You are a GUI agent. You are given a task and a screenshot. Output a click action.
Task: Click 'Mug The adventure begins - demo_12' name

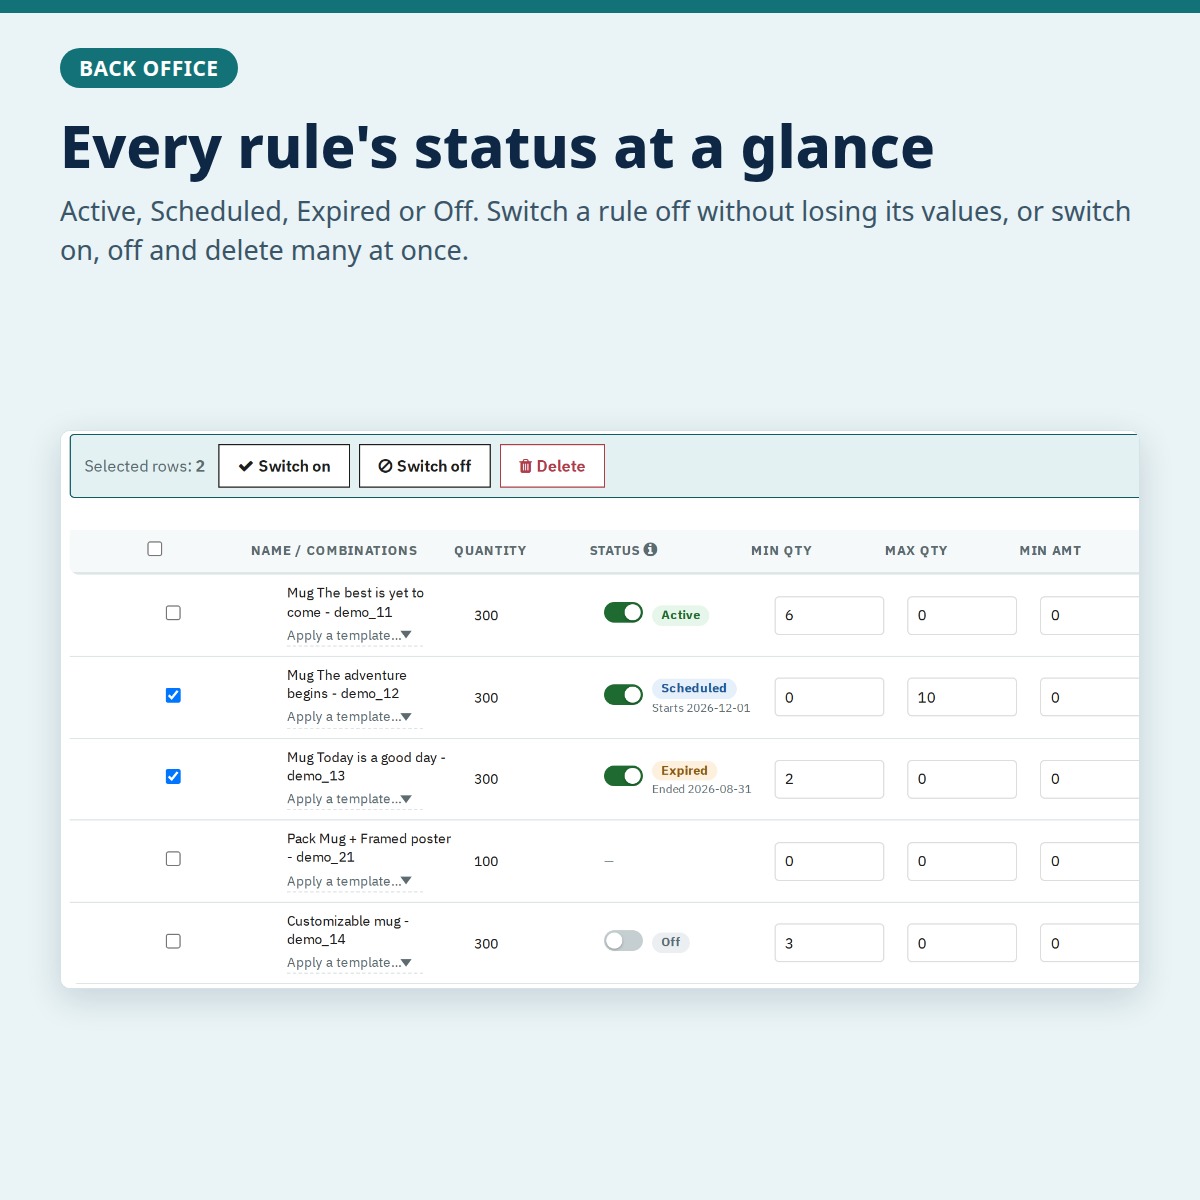click(x=347, y=684)
